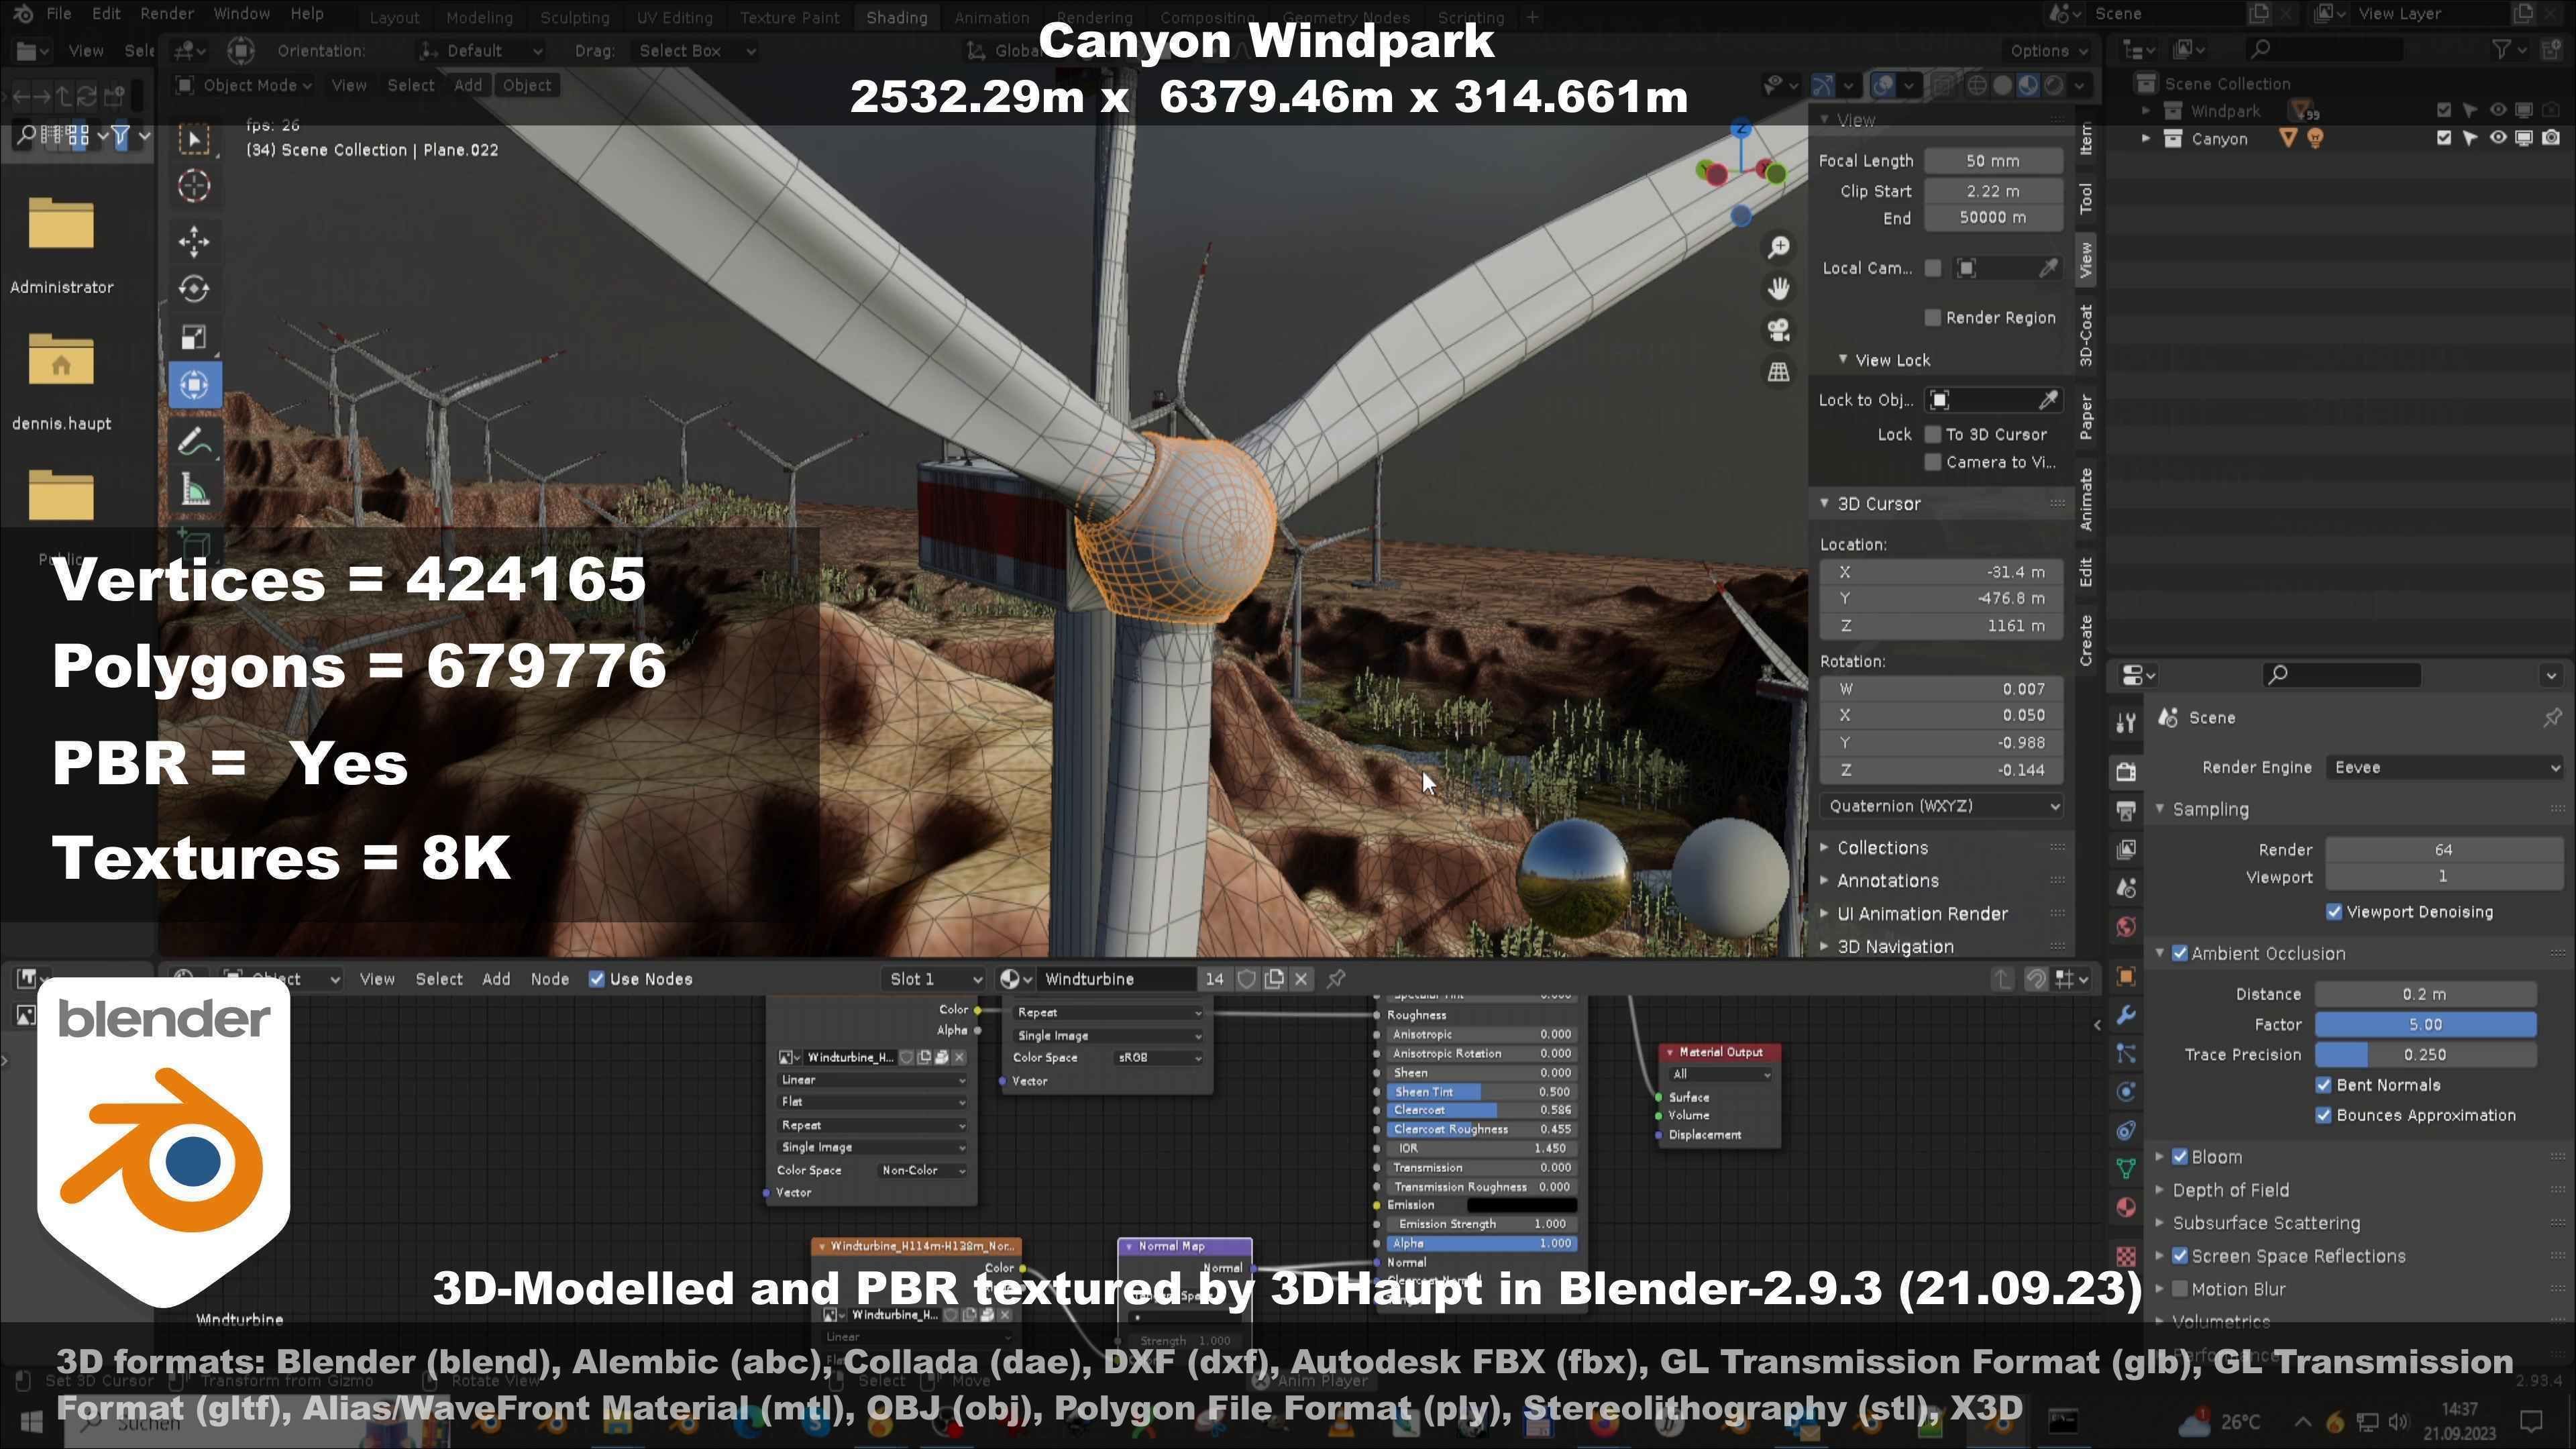The image size is (2576, 1449).
Task: Toggle camera view icon
Action: [x=1778, y=330]
